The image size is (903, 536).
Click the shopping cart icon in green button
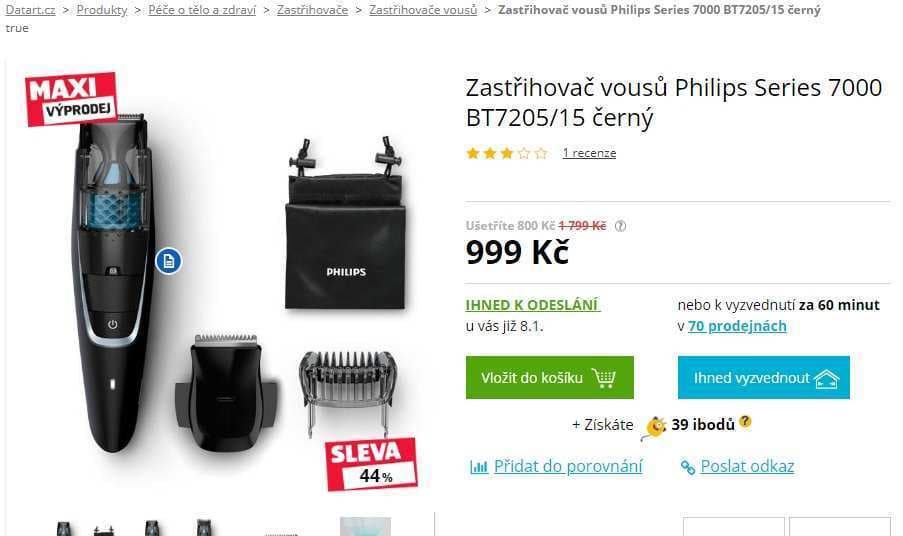(604, 378)
